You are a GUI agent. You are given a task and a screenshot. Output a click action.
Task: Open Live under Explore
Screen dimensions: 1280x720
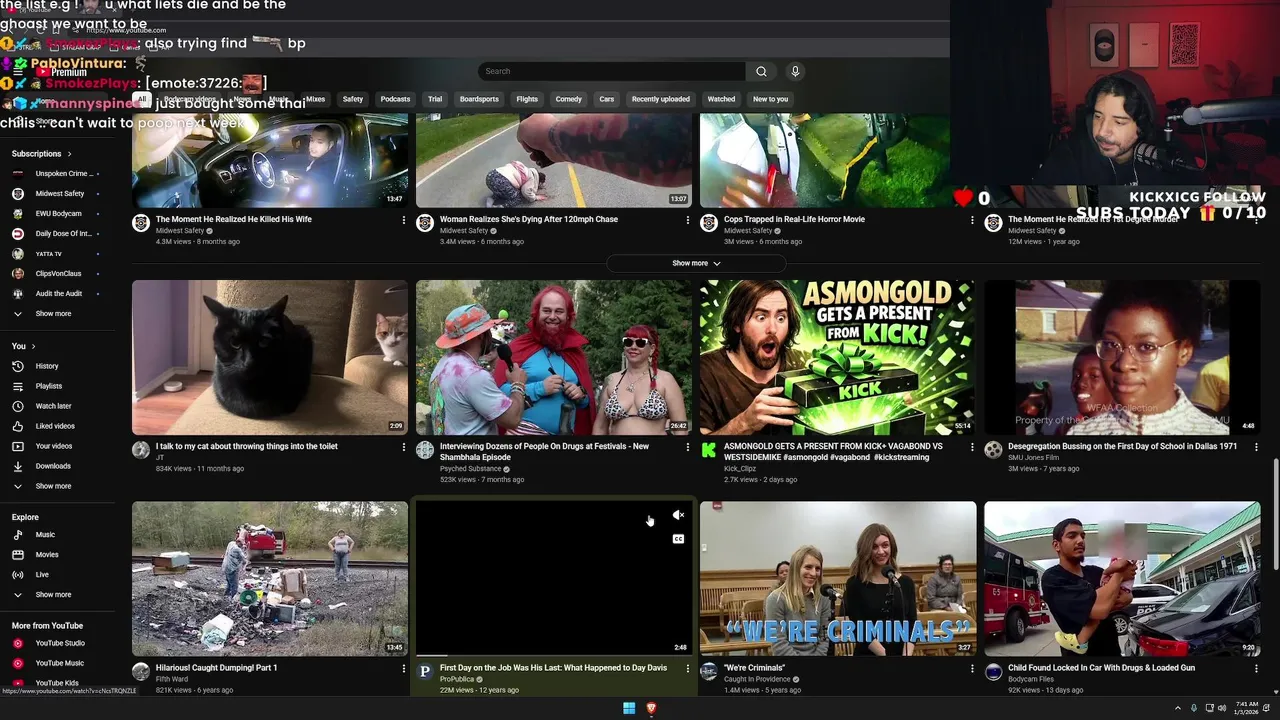click(42, 575)
